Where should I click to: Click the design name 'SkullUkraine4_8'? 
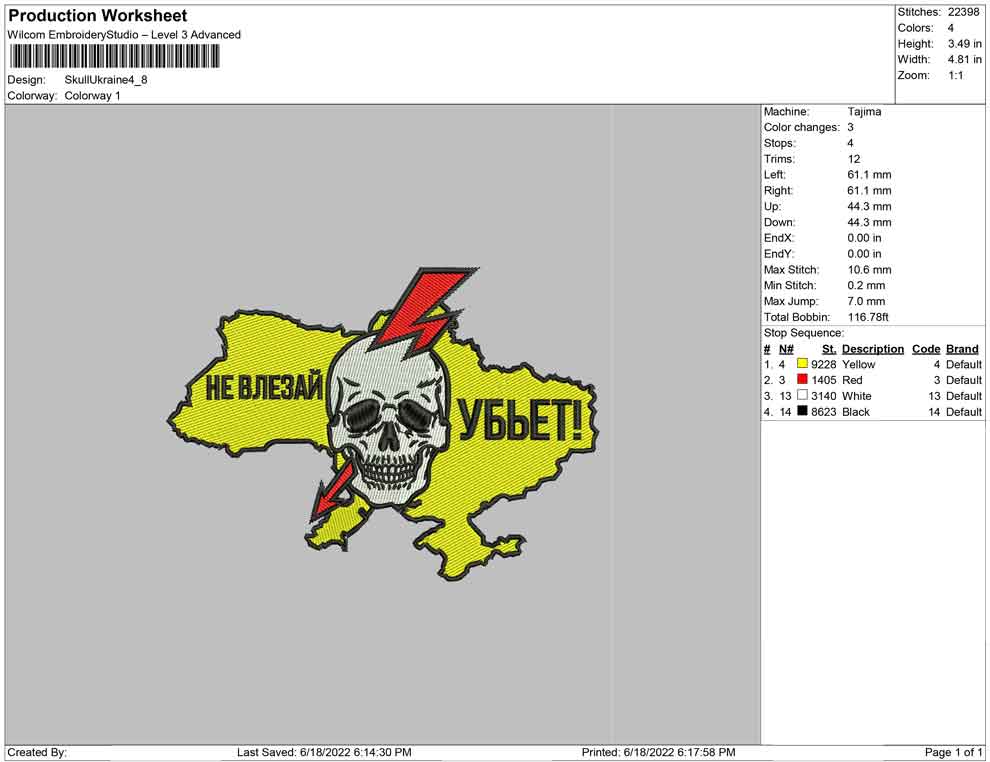tap(105, 80)
